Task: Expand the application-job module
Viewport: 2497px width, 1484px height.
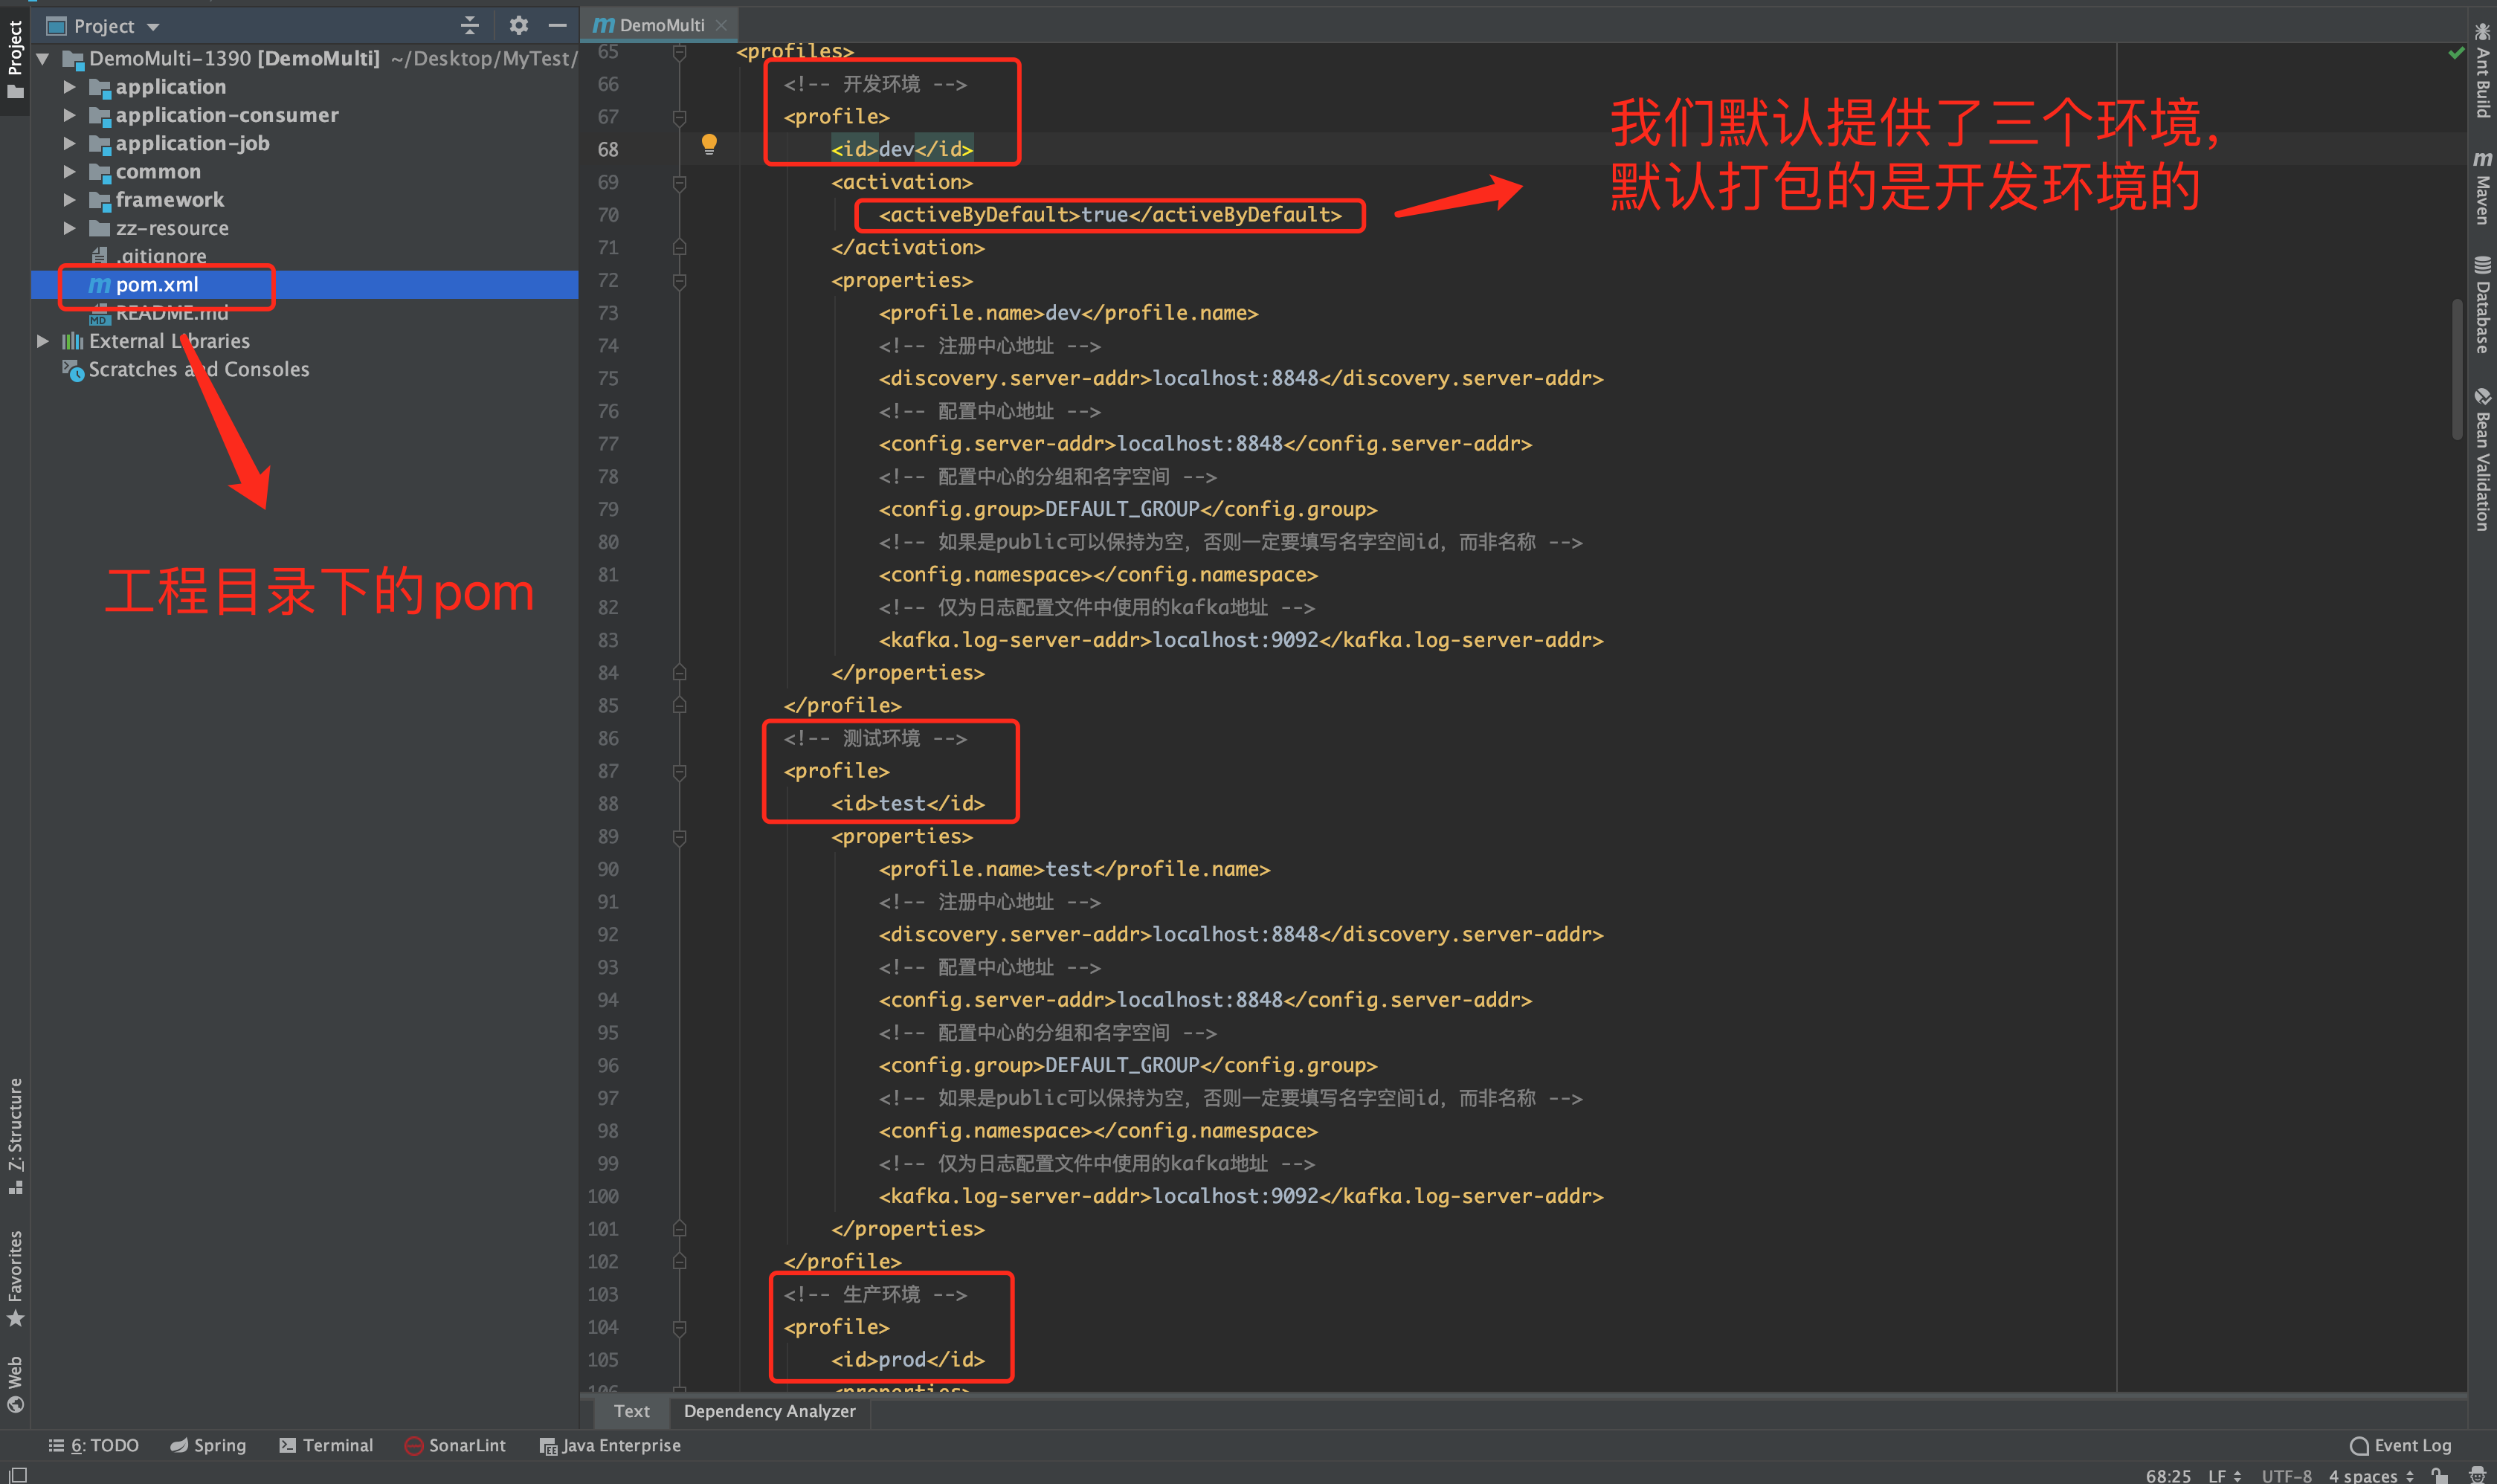Action: 69,144
